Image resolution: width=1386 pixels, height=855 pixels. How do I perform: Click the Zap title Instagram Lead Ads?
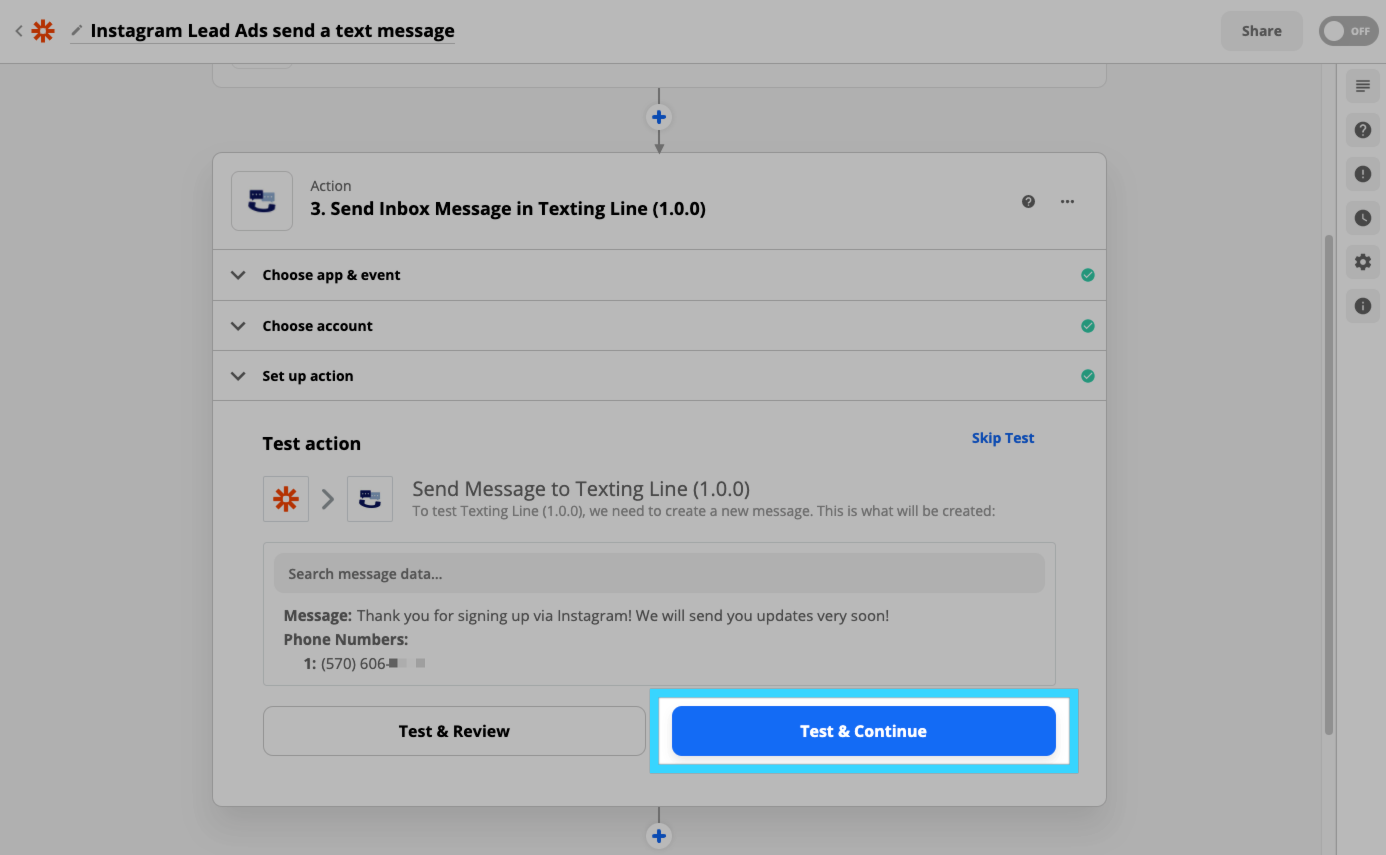point(272,31)
